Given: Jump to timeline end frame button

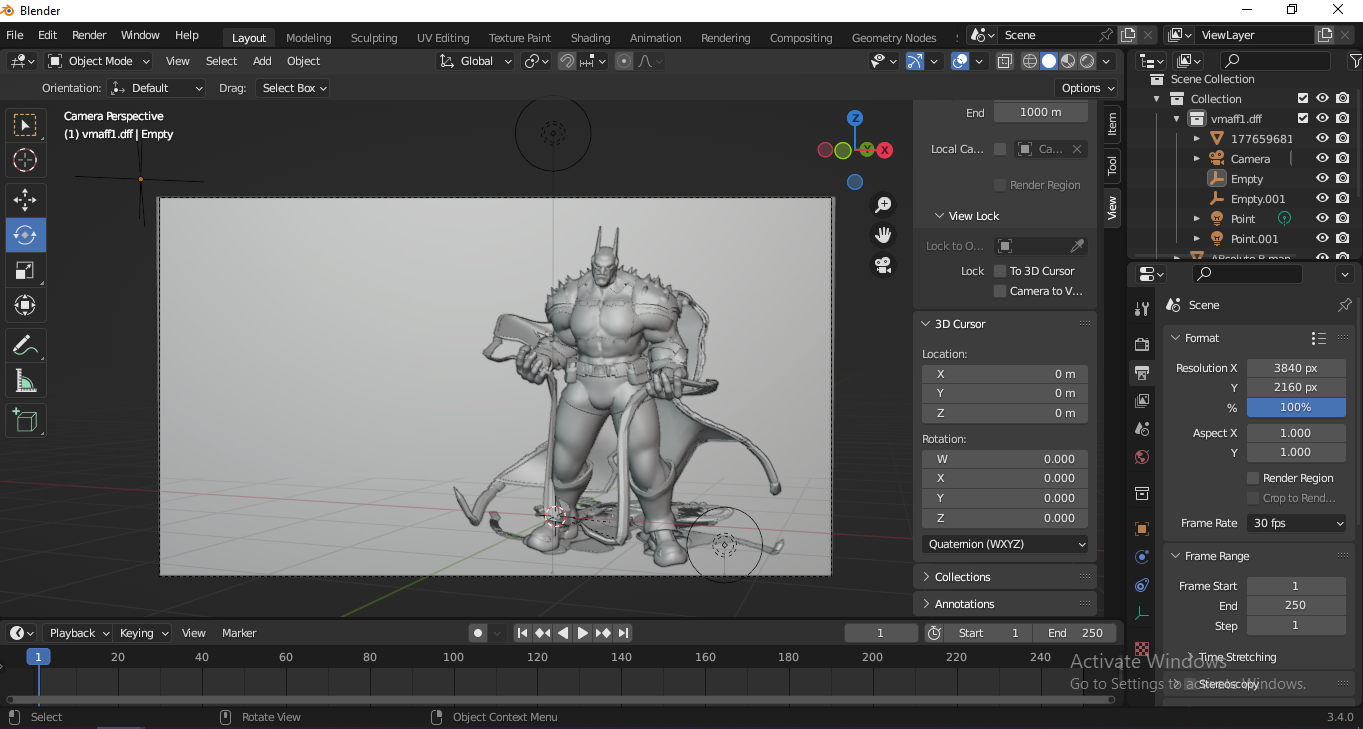Looking at the screenshot, I should click(x=624, y=633).
